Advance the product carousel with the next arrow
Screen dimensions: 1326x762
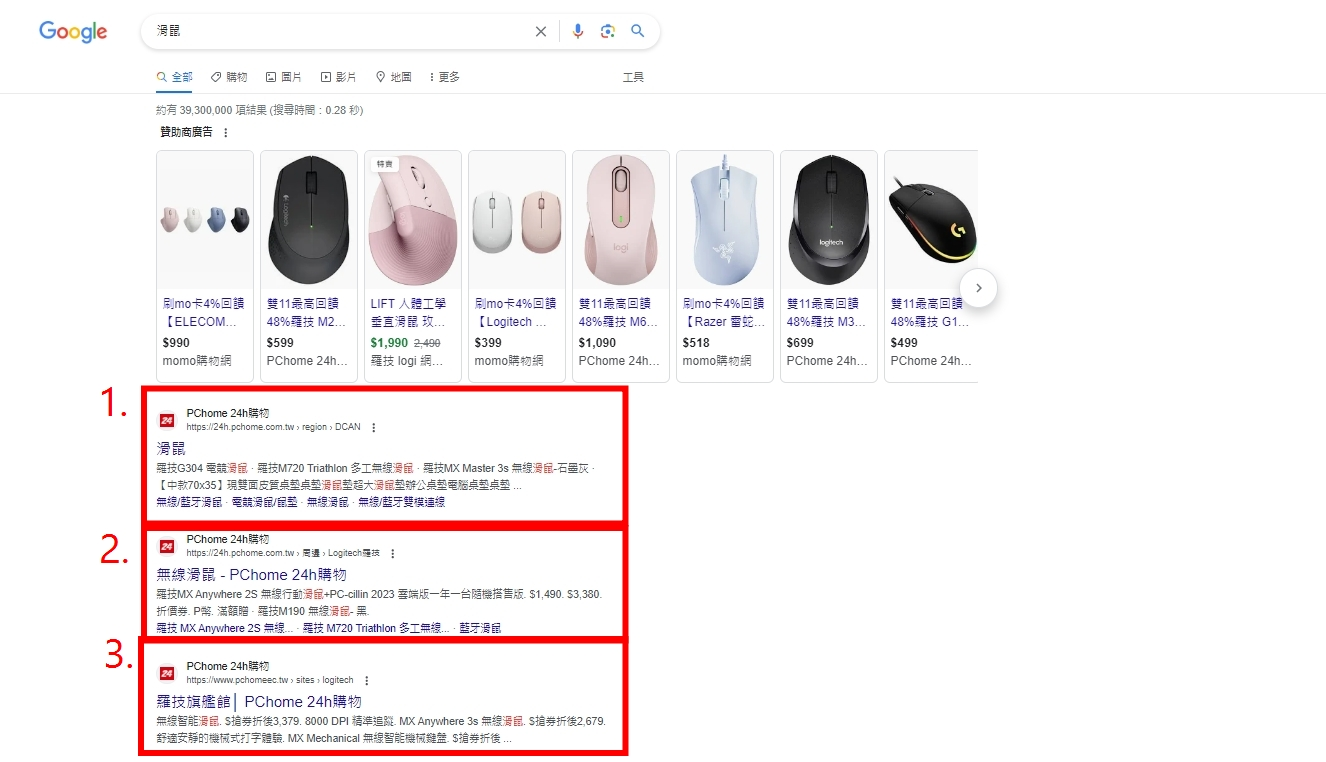979,288
